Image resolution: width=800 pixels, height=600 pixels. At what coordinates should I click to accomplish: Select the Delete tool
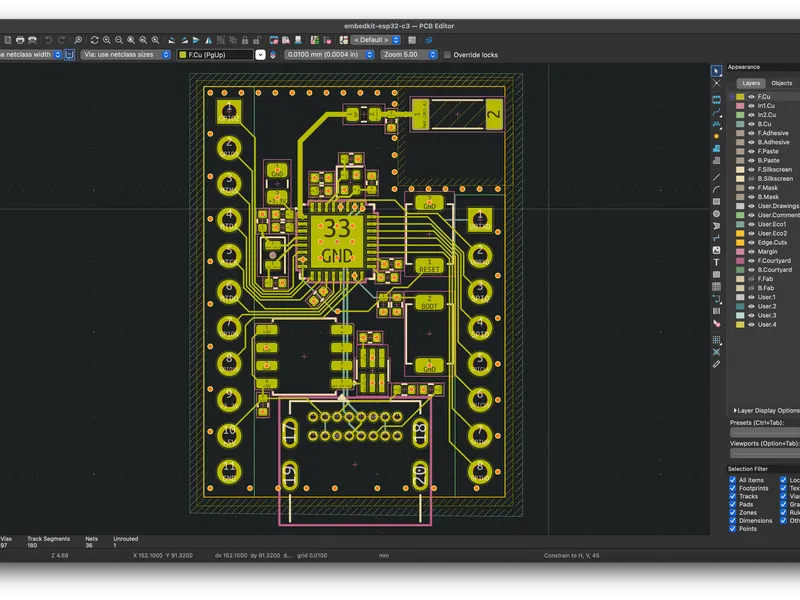pos(716,323)
